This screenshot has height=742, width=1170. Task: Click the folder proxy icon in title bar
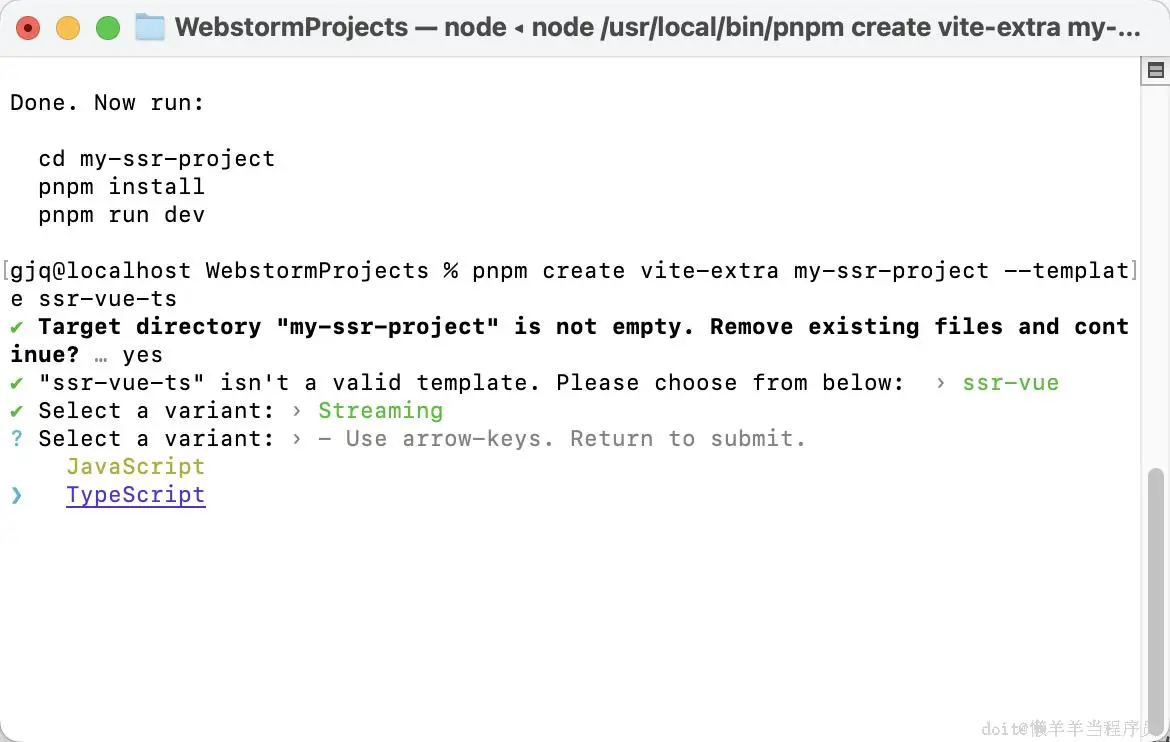[x=150, y=28]
